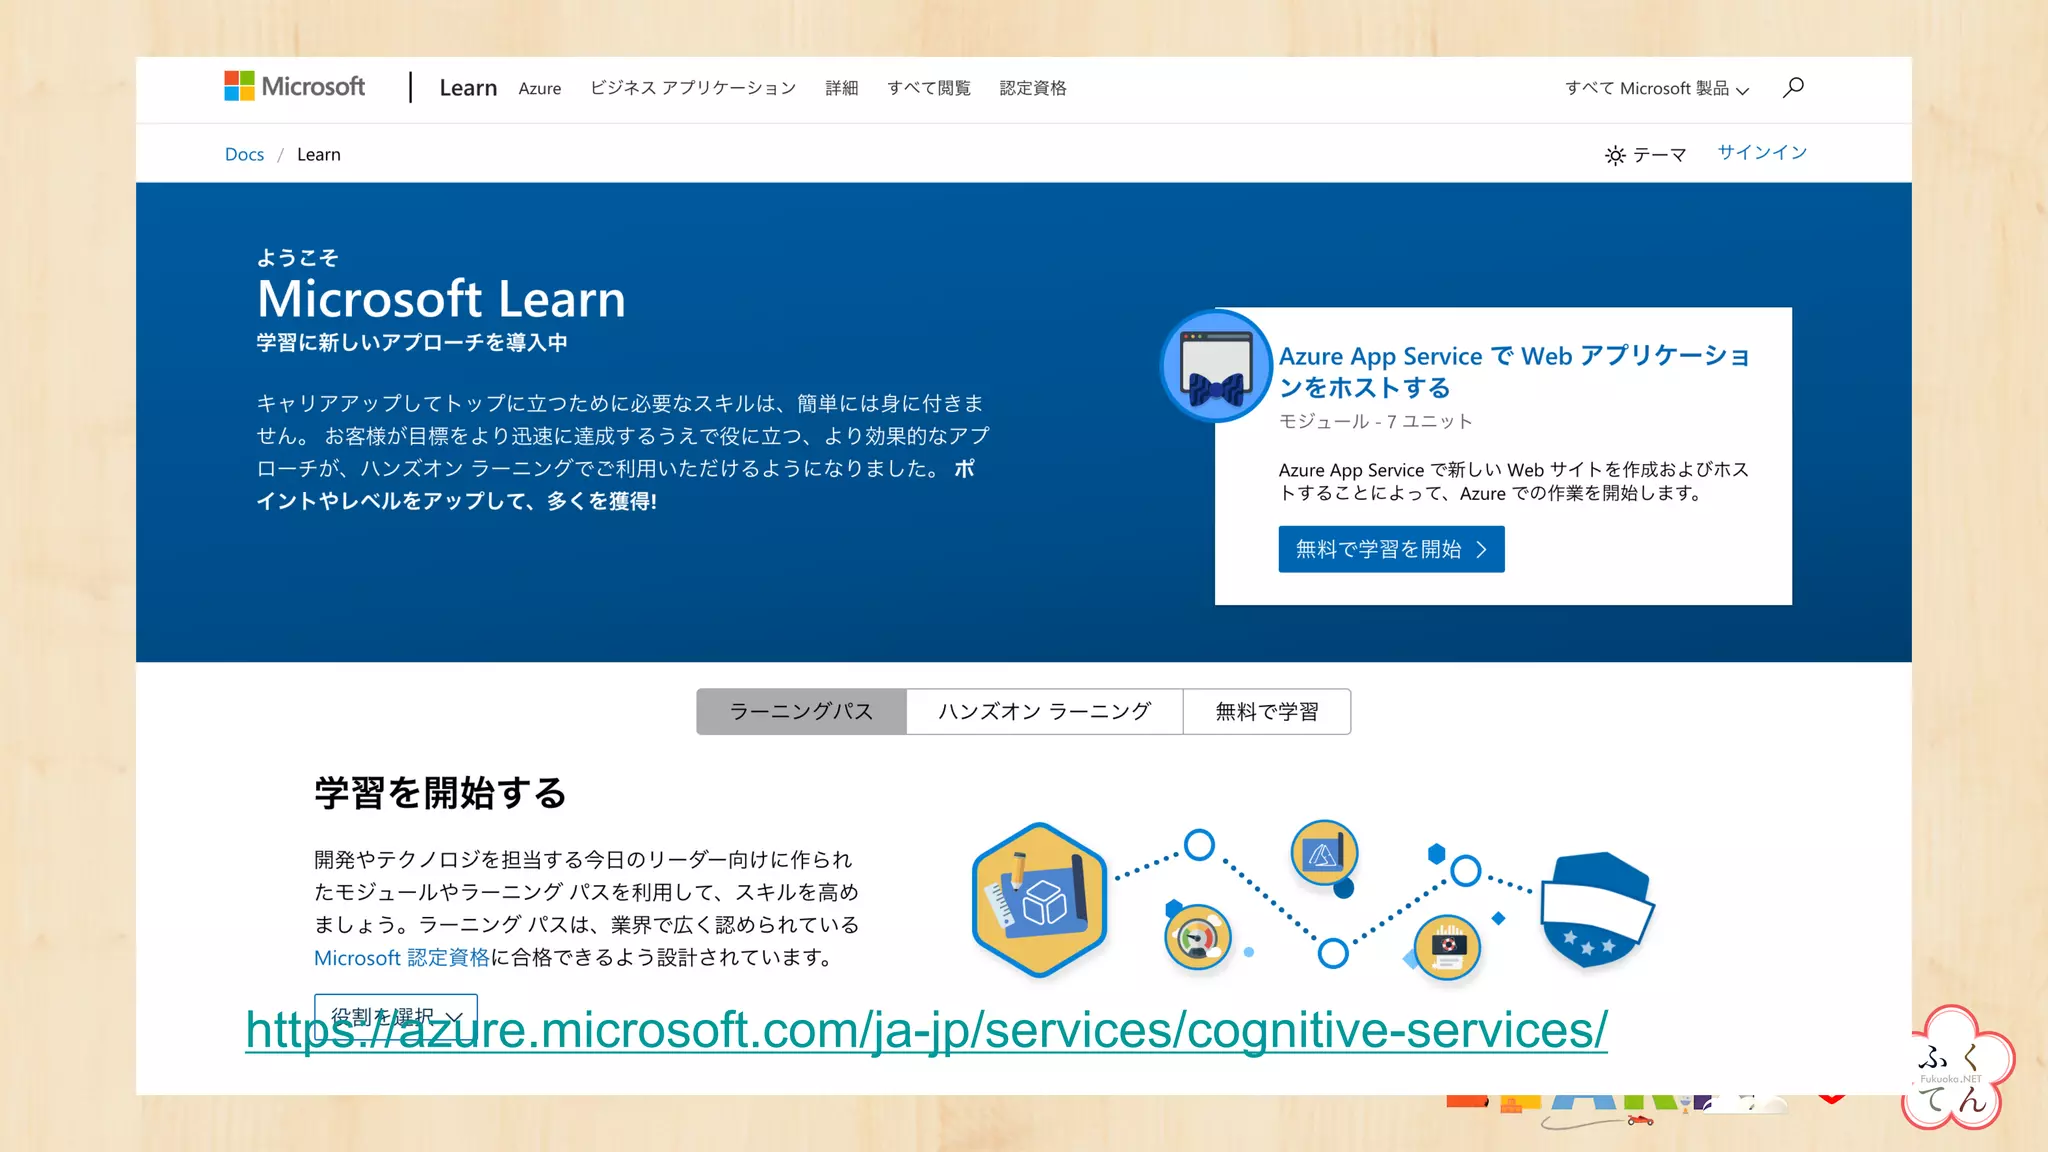
Task: Switch to 無料で学習 tab
Action: 1267,711
